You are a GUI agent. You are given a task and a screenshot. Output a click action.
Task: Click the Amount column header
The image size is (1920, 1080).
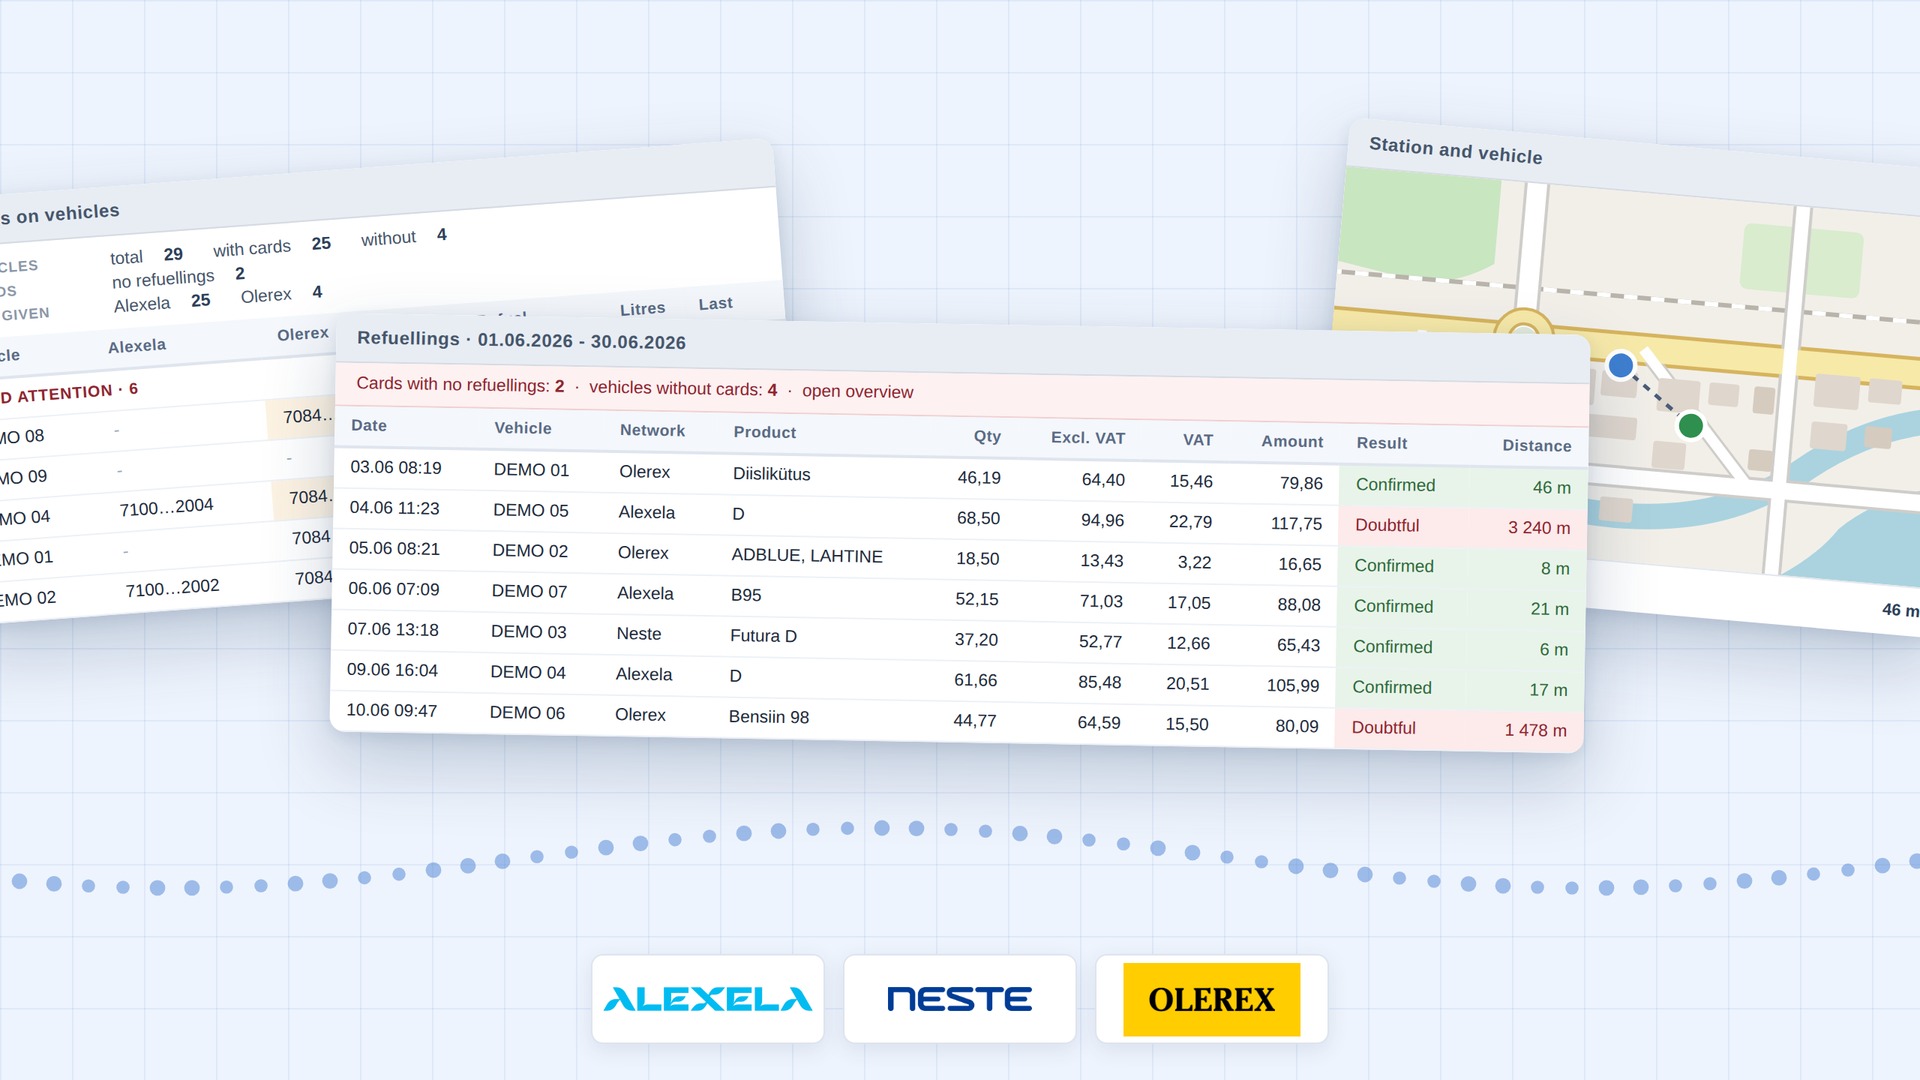click(1292, 441)
